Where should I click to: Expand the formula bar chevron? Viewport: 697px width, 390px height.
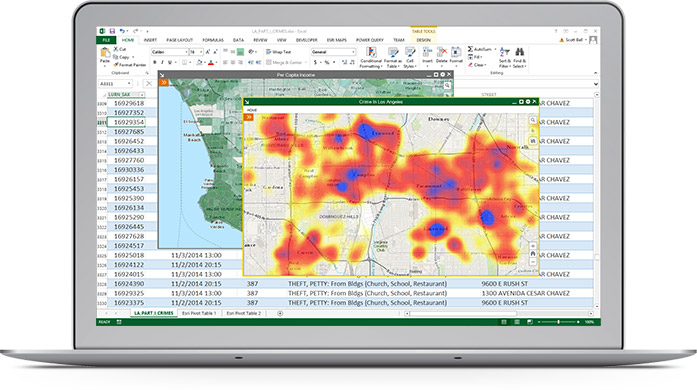coord(596,84)
